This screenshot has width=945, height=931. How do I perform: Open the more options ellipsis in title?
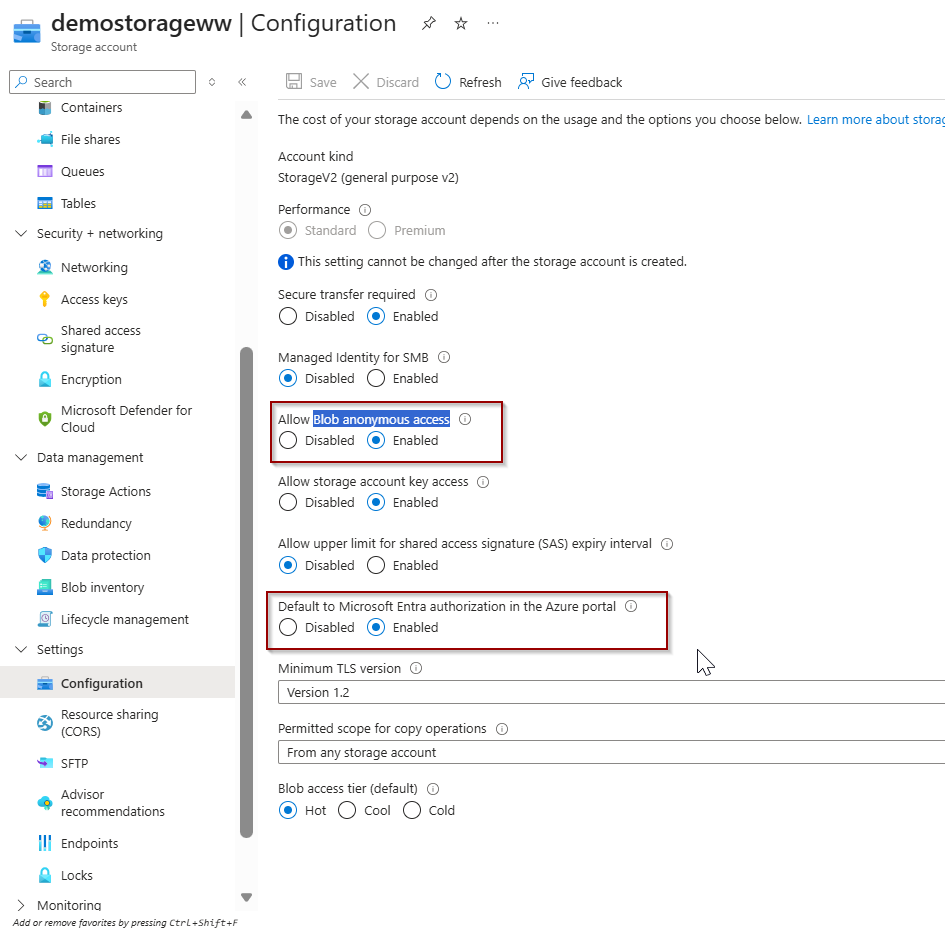pos(493,24)
